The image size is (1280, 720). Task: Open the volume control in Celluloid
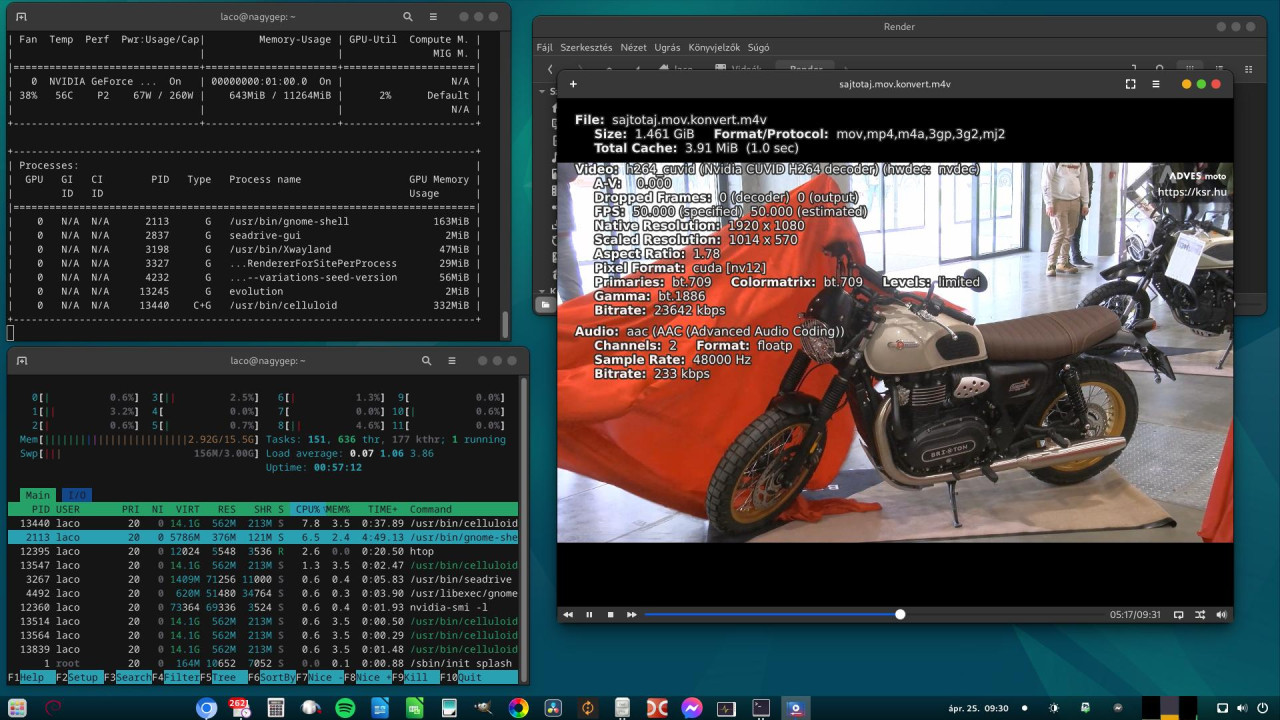1221,614
